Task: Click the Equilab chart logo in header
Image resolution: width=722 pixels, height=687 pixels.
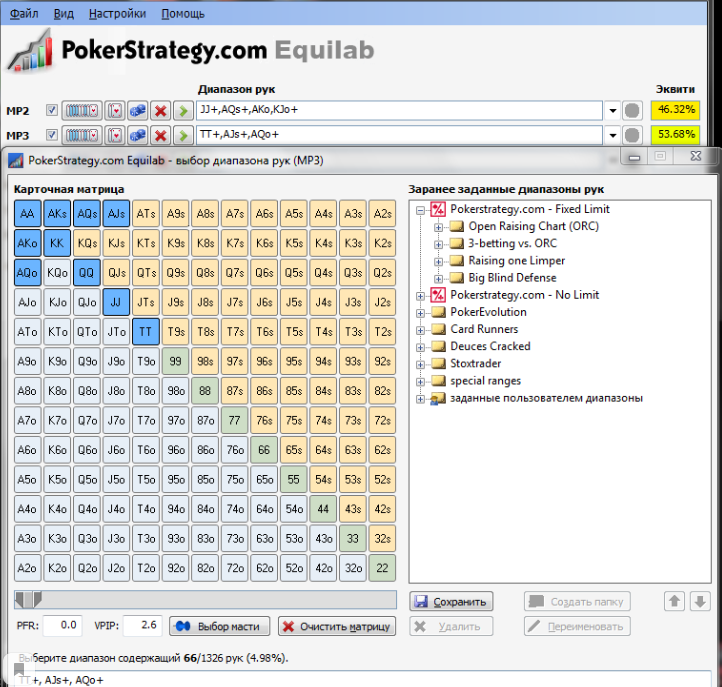Action: (30, 51)
